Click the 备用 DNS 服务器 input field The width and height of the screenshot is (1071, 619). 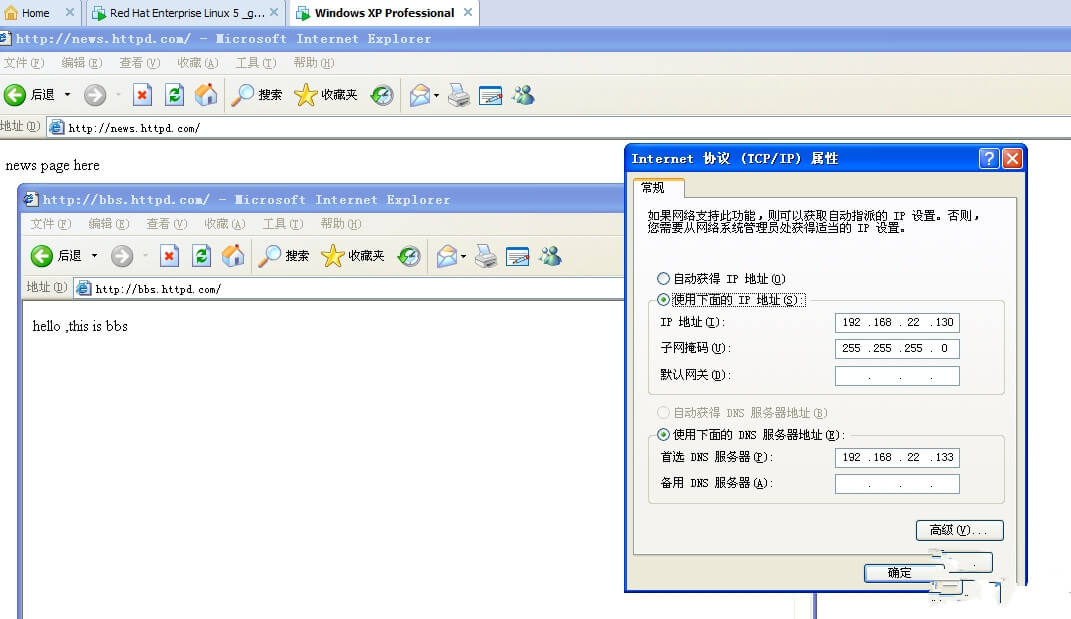(897, 484)
